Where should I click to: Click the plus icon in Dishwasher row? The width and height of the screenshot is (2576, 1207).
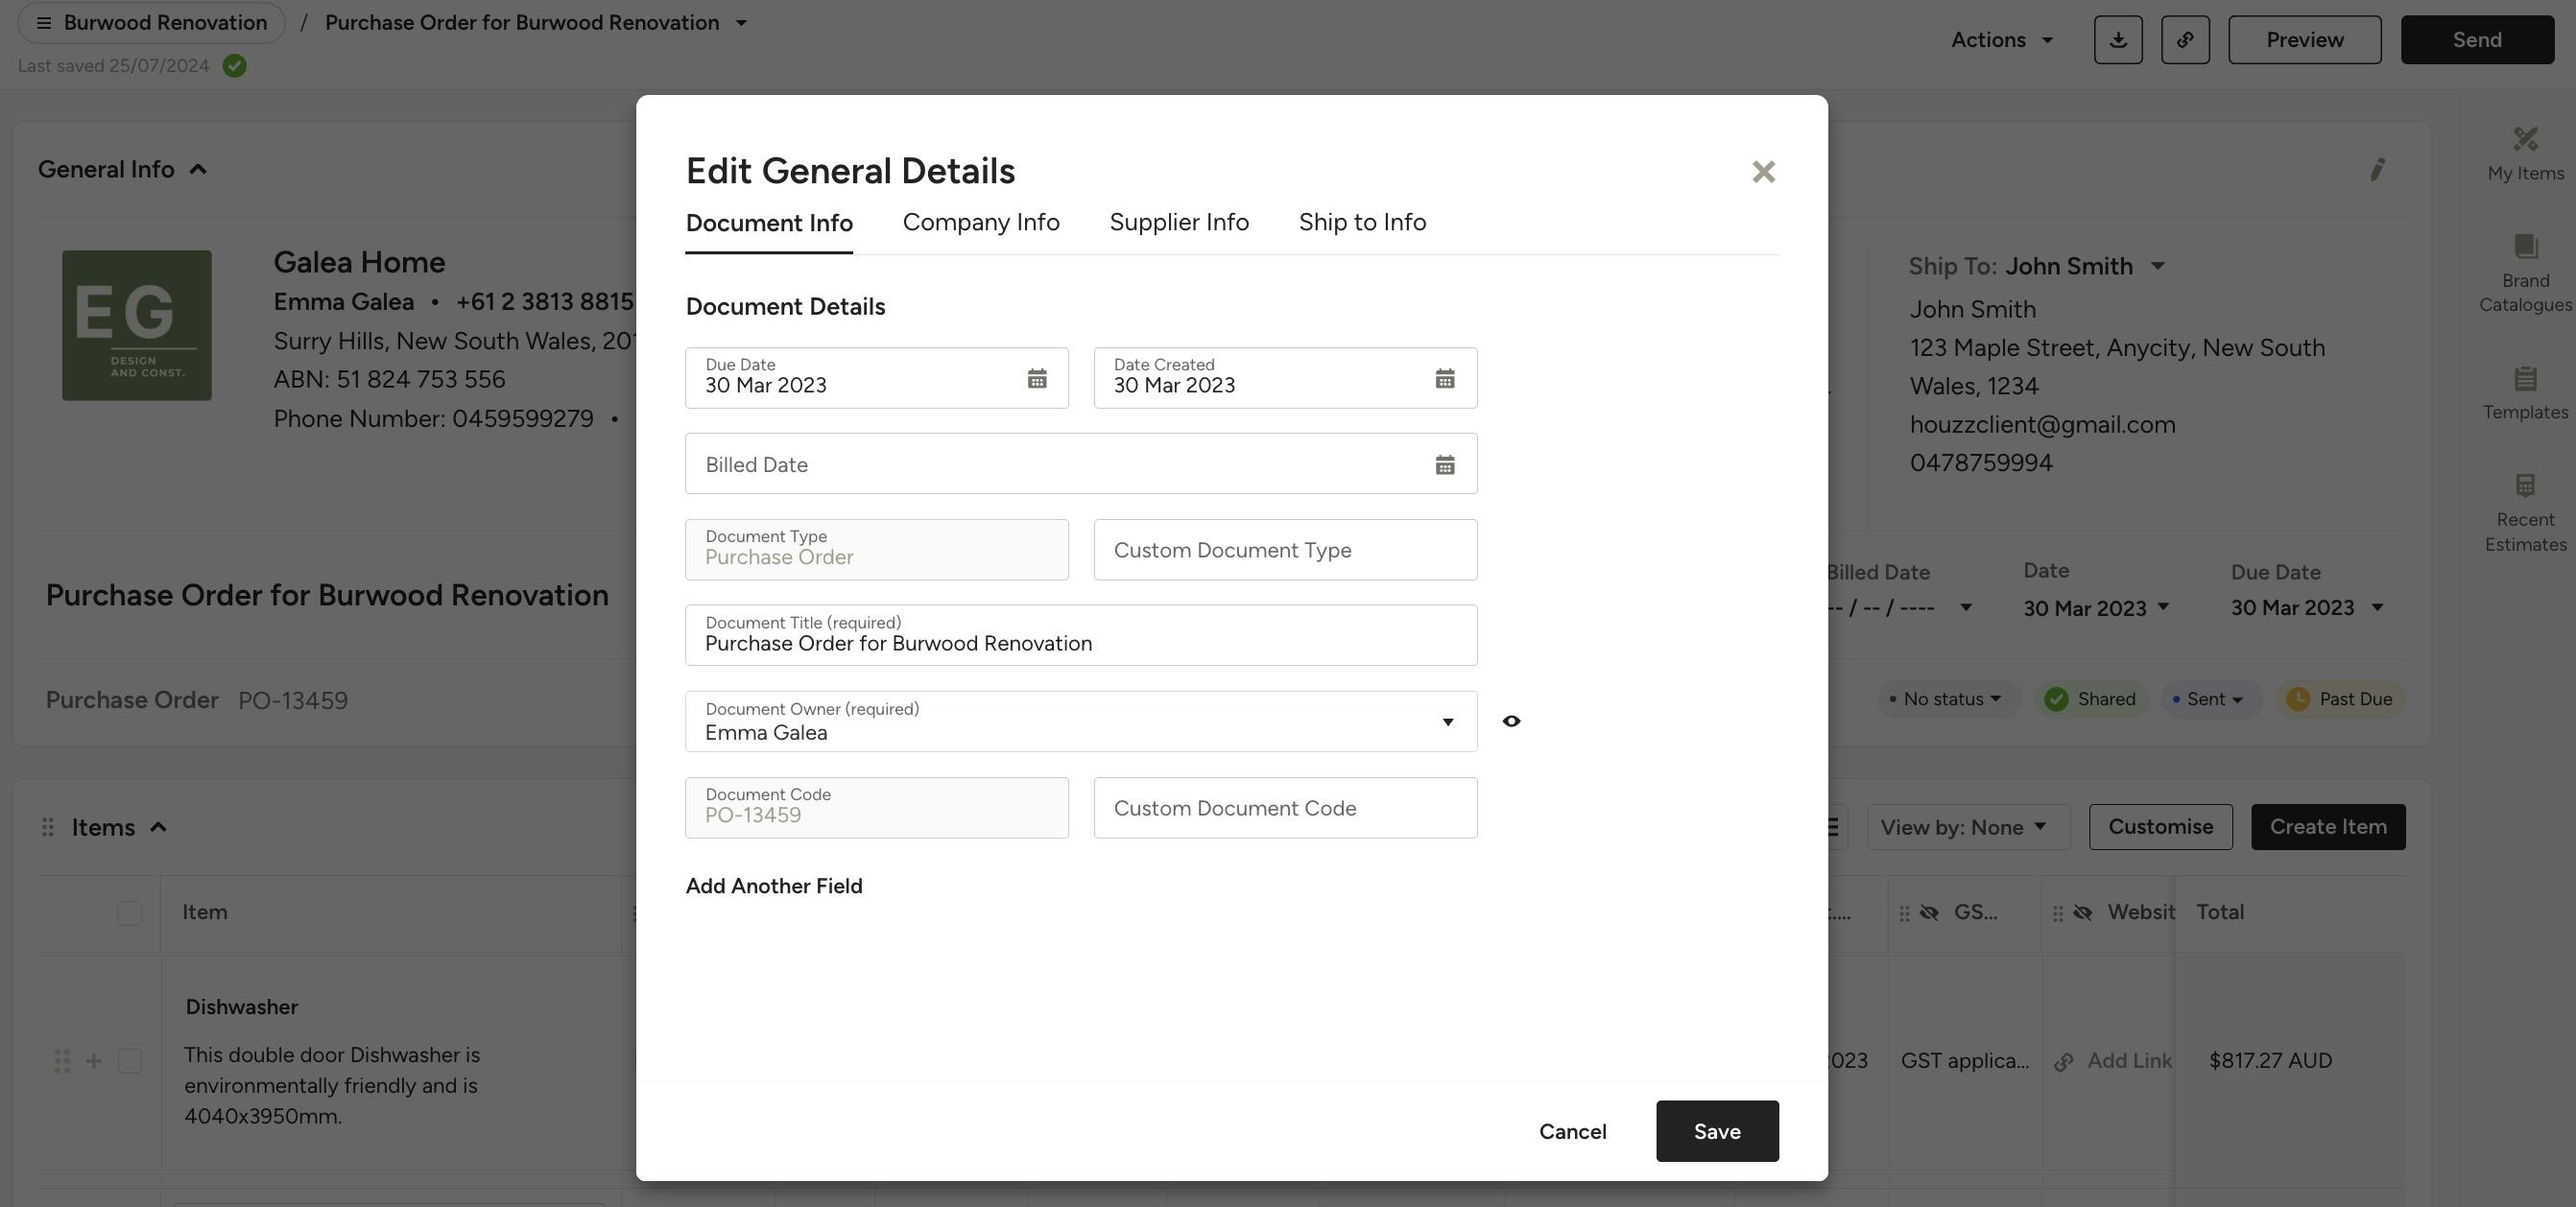93,1061
